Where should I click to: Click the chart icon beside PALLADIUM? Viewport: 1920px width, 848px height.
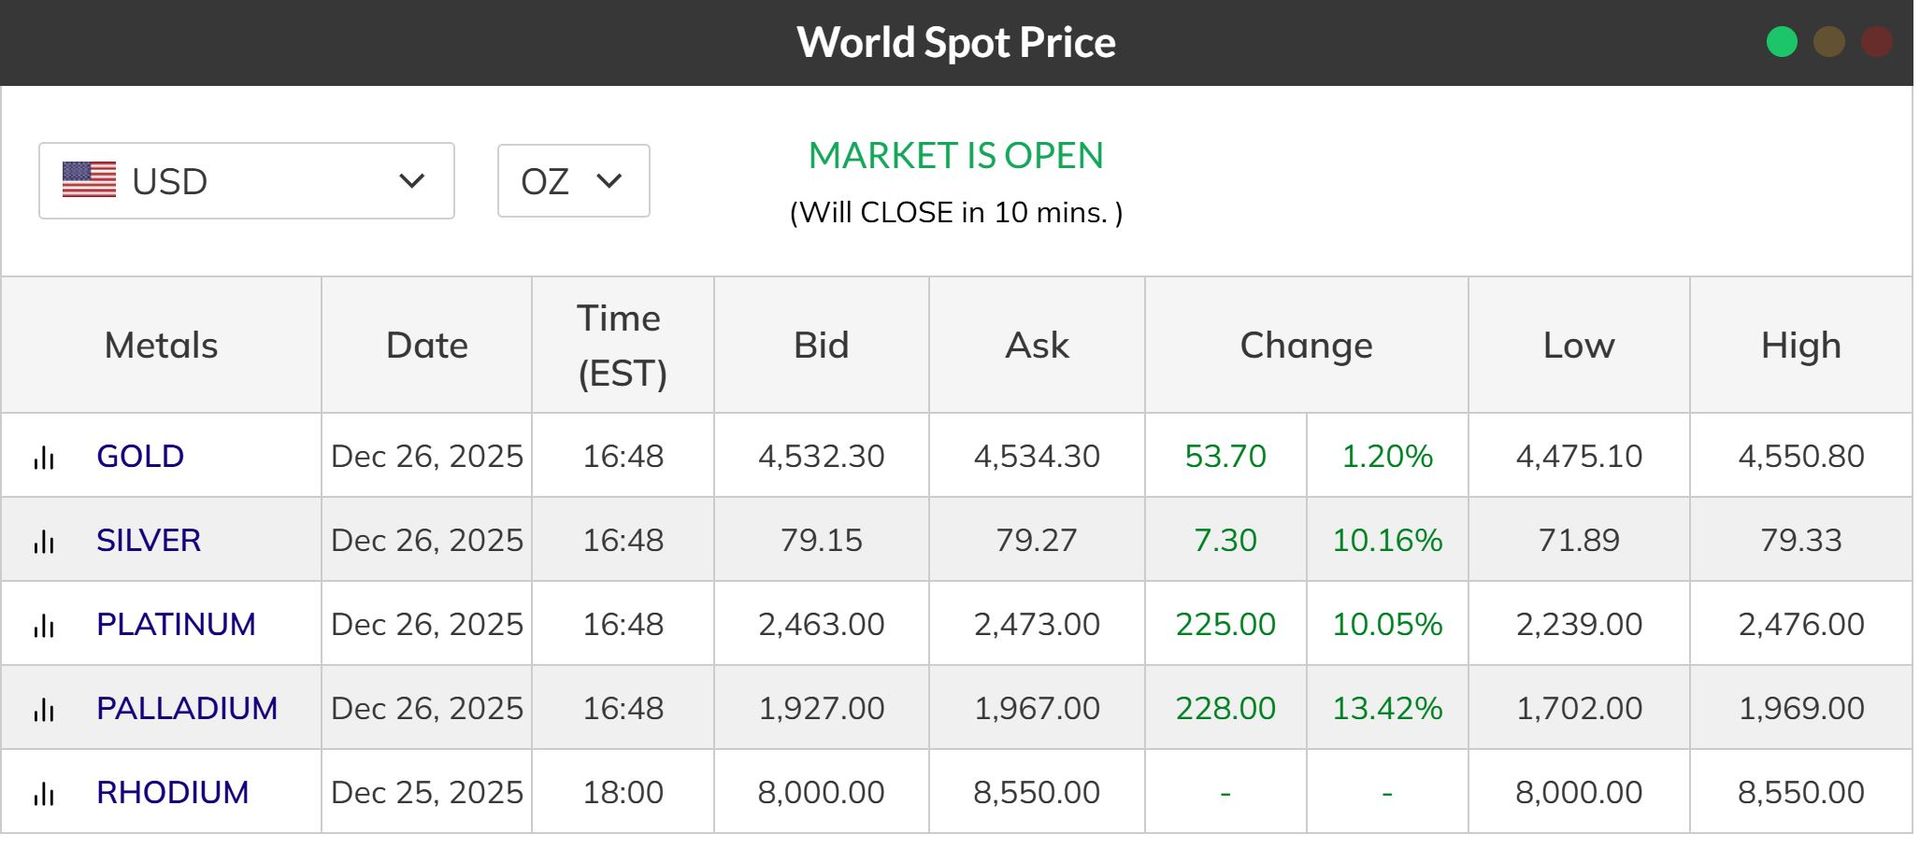(x=44, y=710)
